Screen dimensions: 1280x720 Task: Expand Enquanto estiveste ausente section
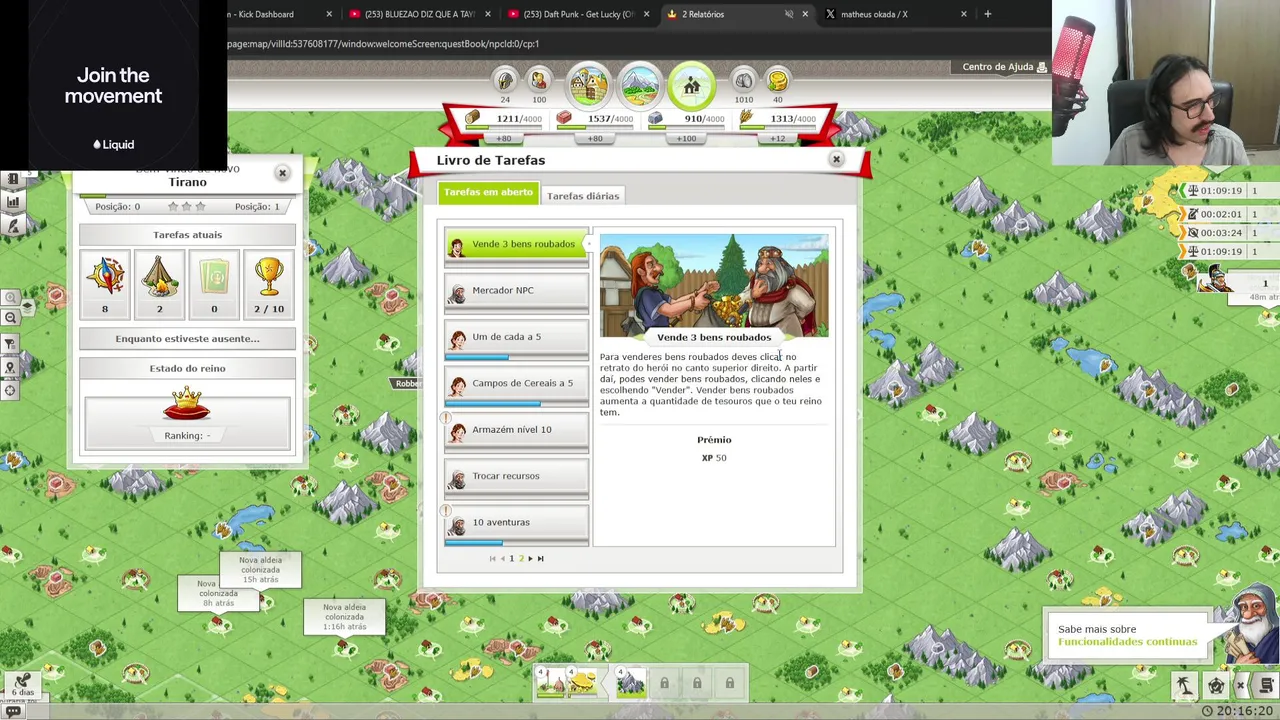click(x=187, y=338)
